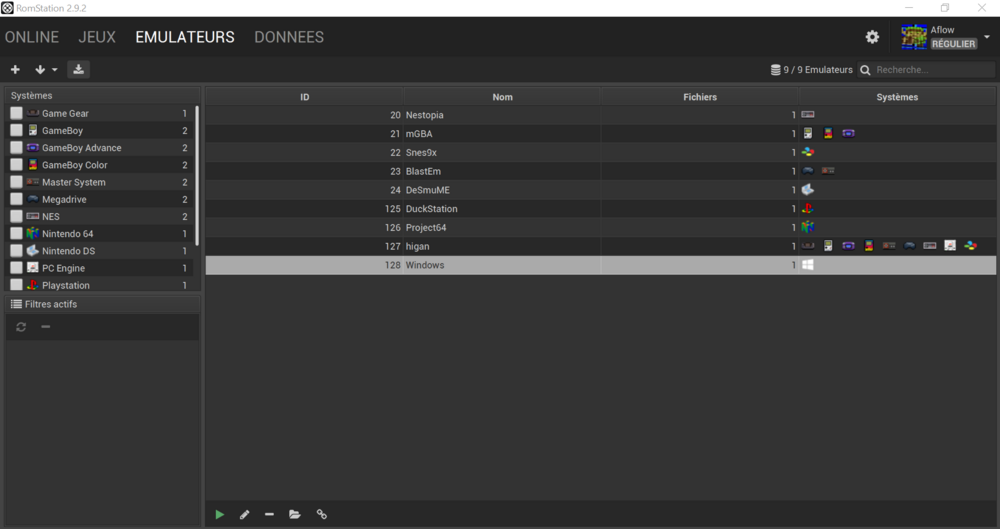The image size is (1000, 529).
Task: Click the plus add emulator icon
Action: [15, 69]
